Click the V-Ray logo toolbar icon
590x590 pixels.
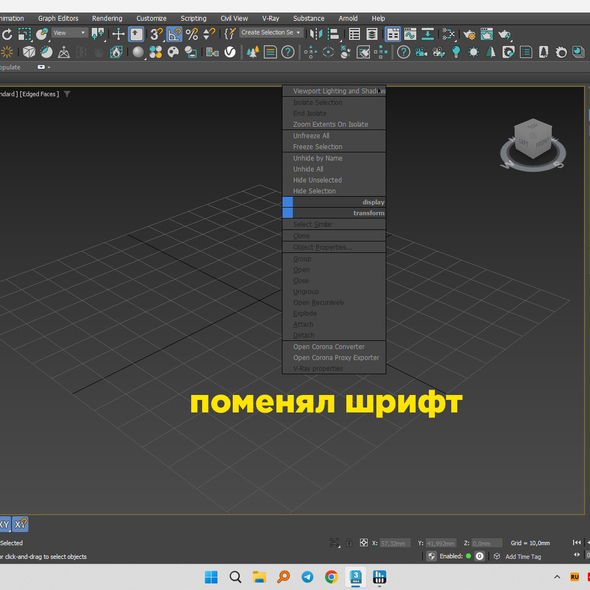pos(230,52)
